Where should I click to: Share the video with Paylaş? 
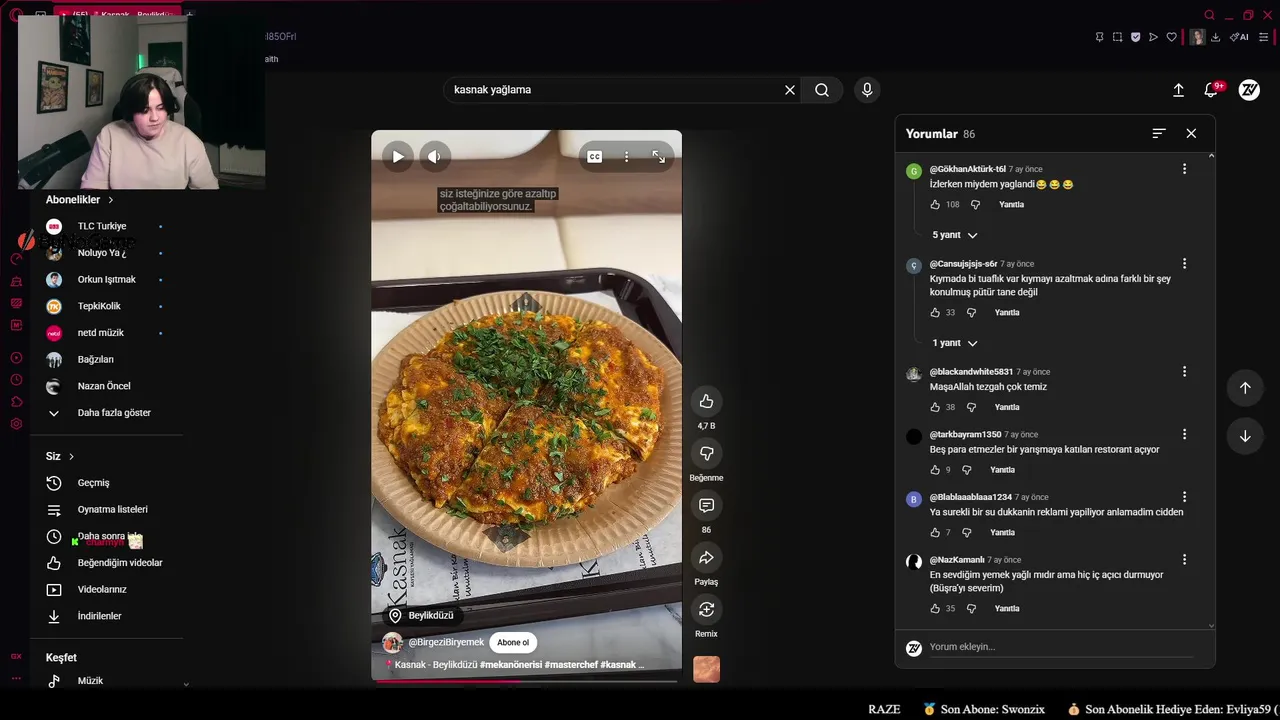pyautogui.click(x=706, y=557)
